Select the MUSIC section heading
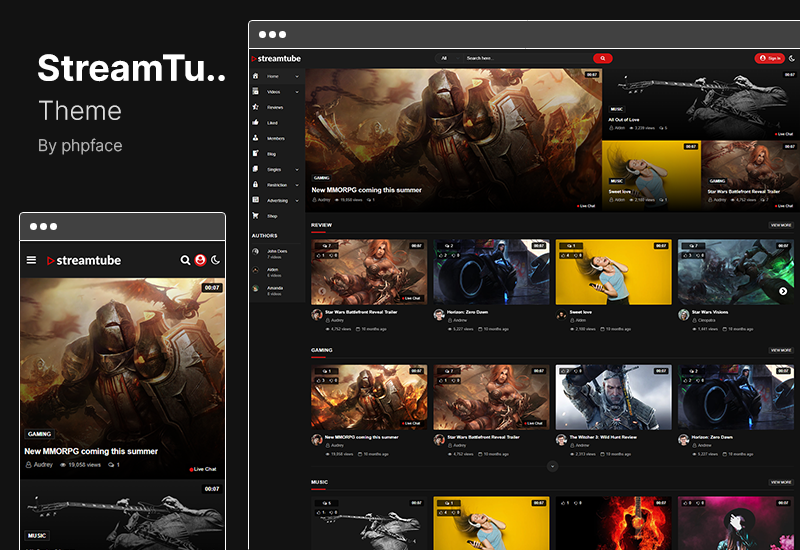This screenshot has width=800, height=550. (x=319, y=482)
